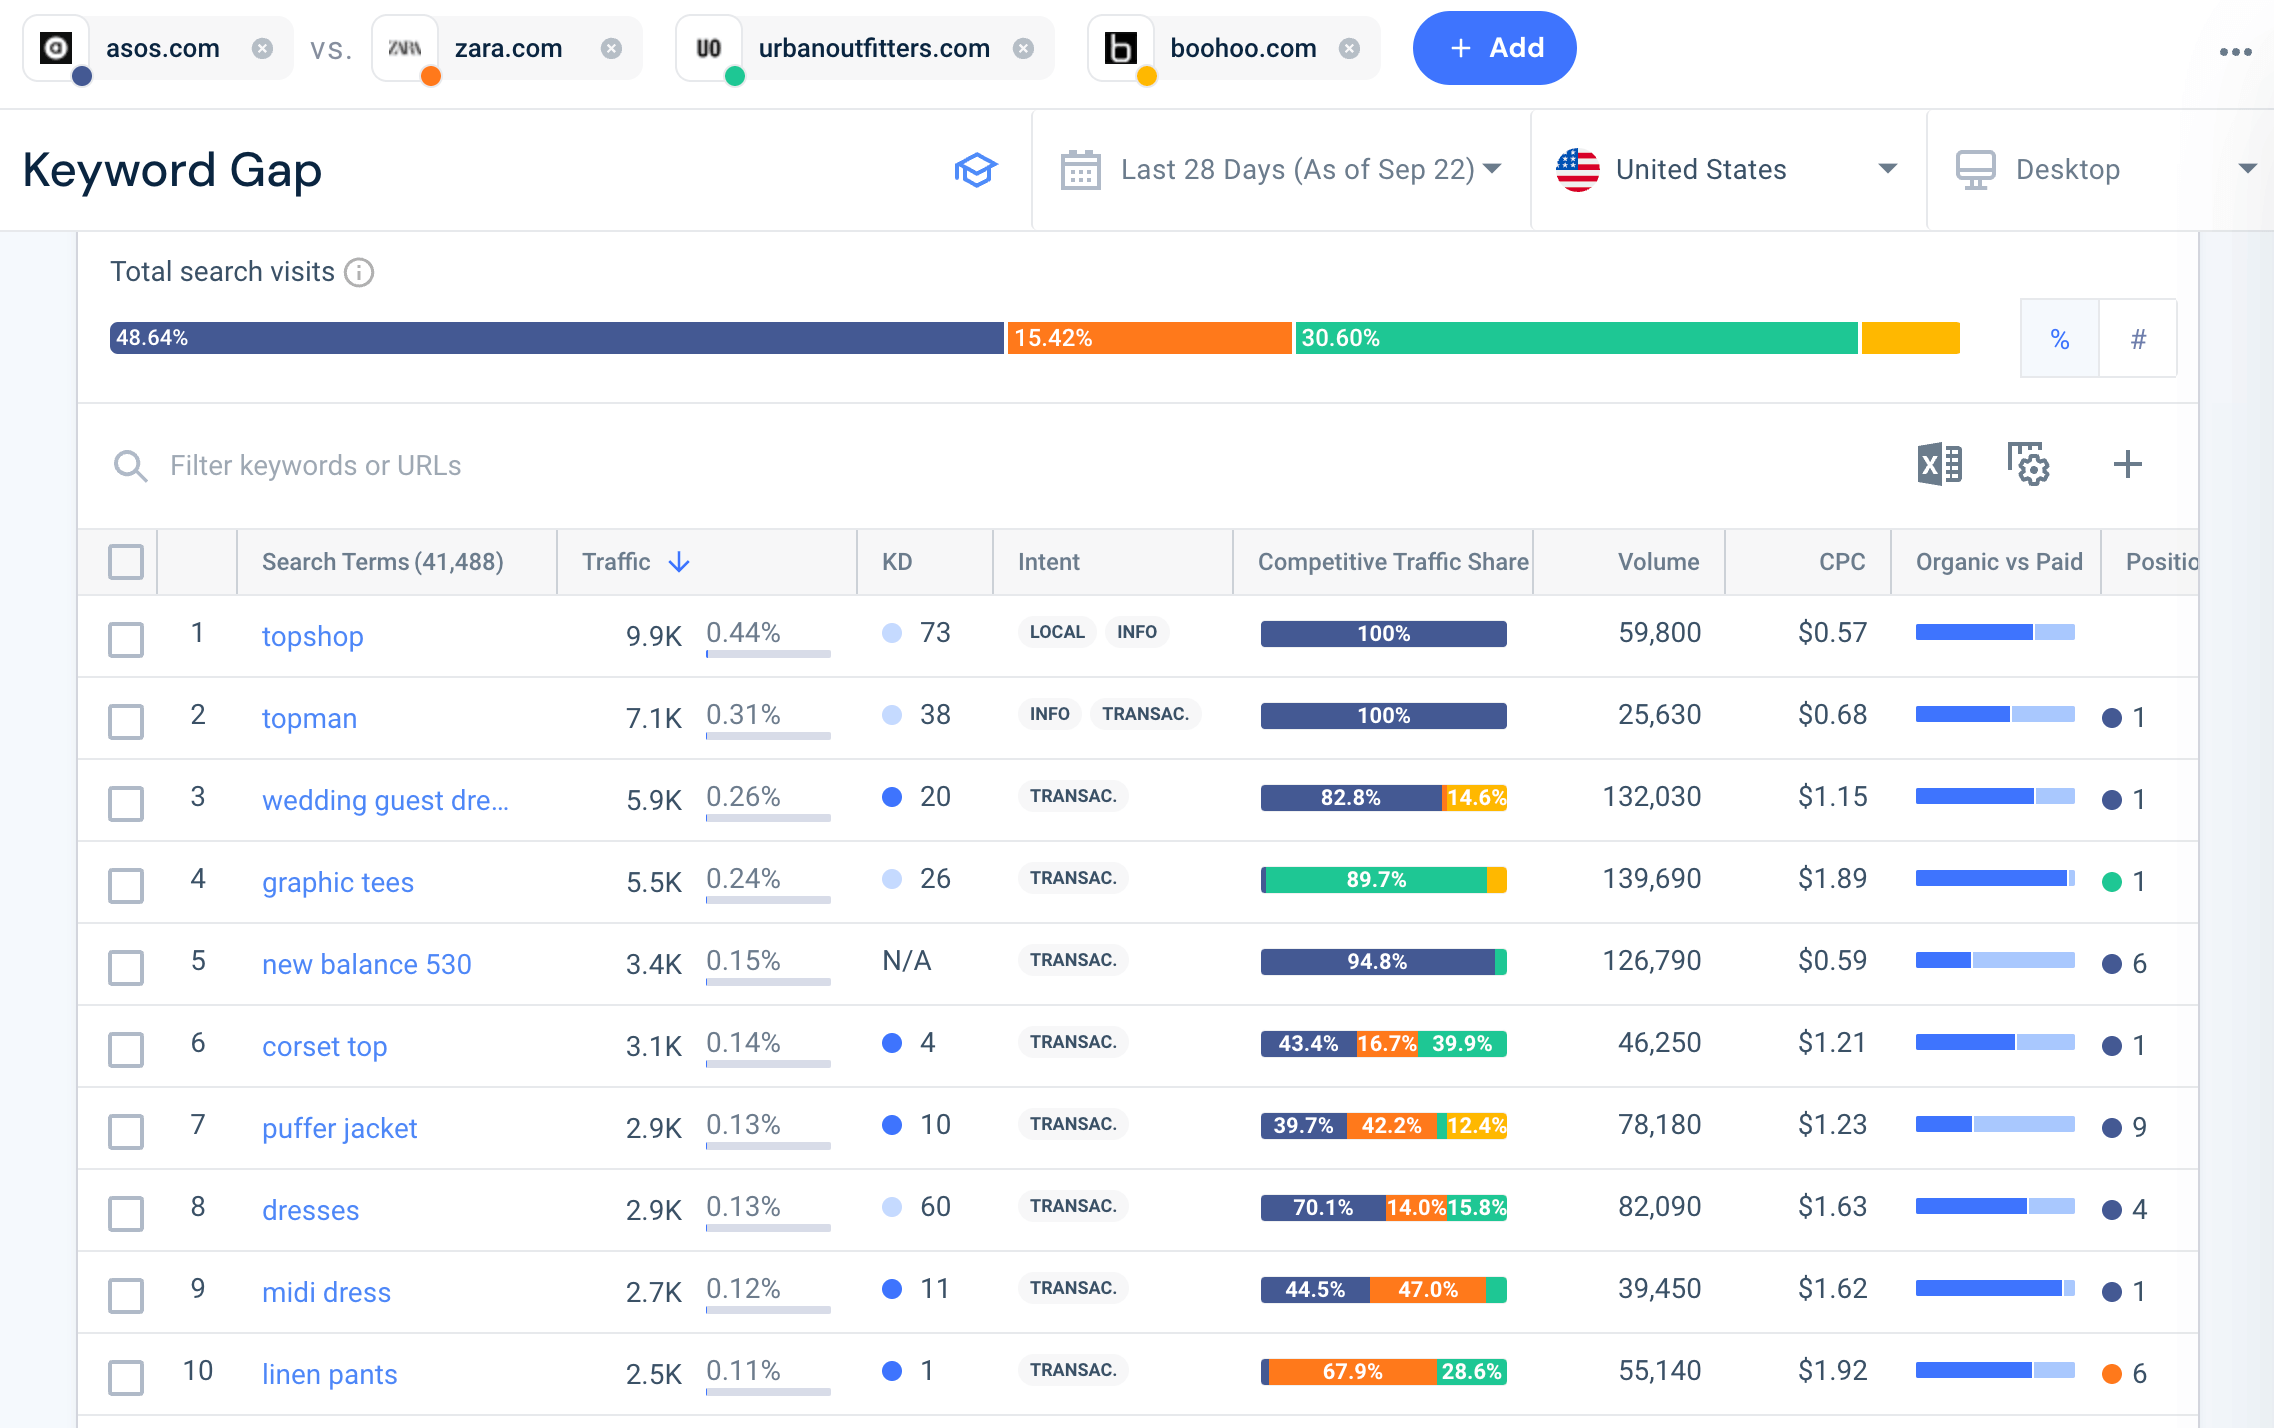Click the info icon next to Total search visits
The height and width of the screenshot is (1428, 2274).
[x=360, y=272]
